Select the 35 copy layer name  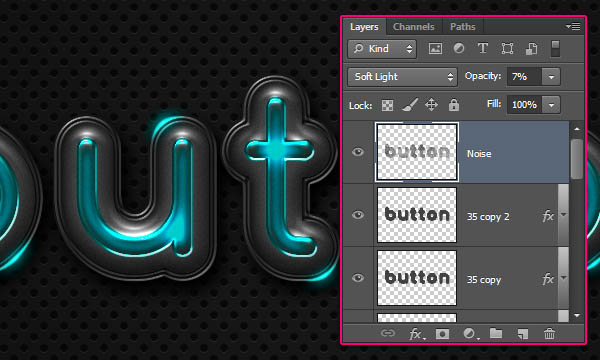[484, 280]
